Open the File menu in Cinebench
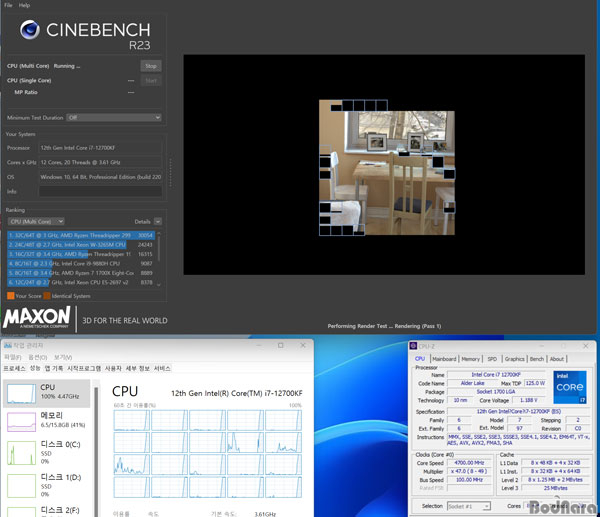This screenshot has height=517, width=600. (8, 5)
